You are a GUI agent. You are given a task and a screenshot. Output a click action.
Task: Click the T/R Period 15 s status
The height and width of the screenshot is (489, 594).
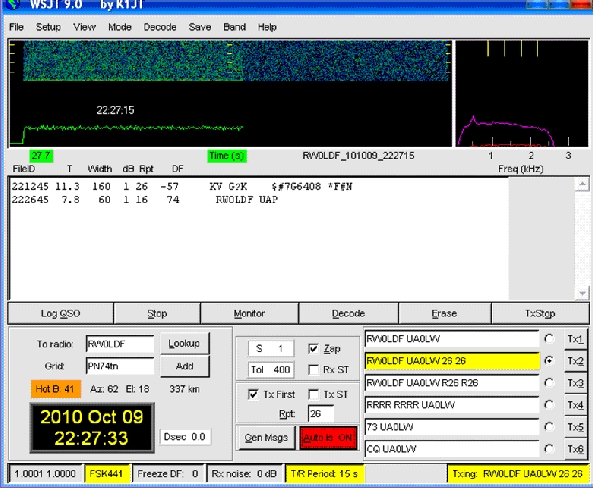click(324, 473)
